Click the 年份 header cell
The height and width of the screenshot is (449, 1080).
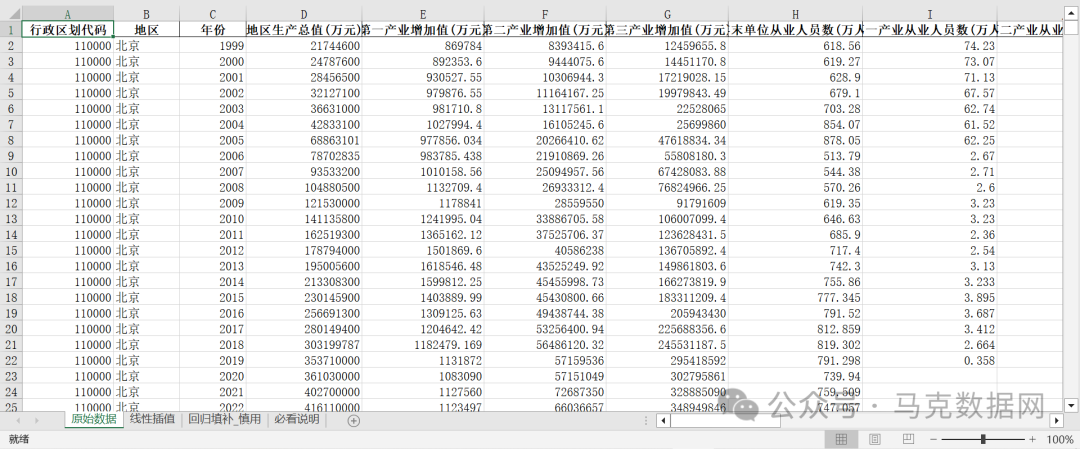[212, 29]
